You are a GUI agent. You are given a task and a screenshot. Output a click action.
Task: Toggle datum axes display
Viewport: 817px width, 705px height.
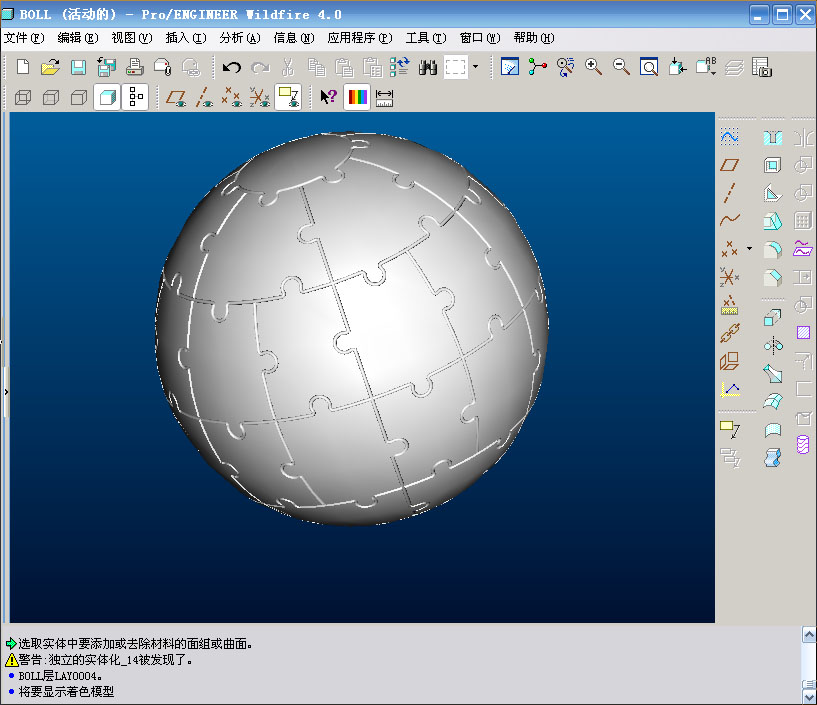(x=204, y=97)
